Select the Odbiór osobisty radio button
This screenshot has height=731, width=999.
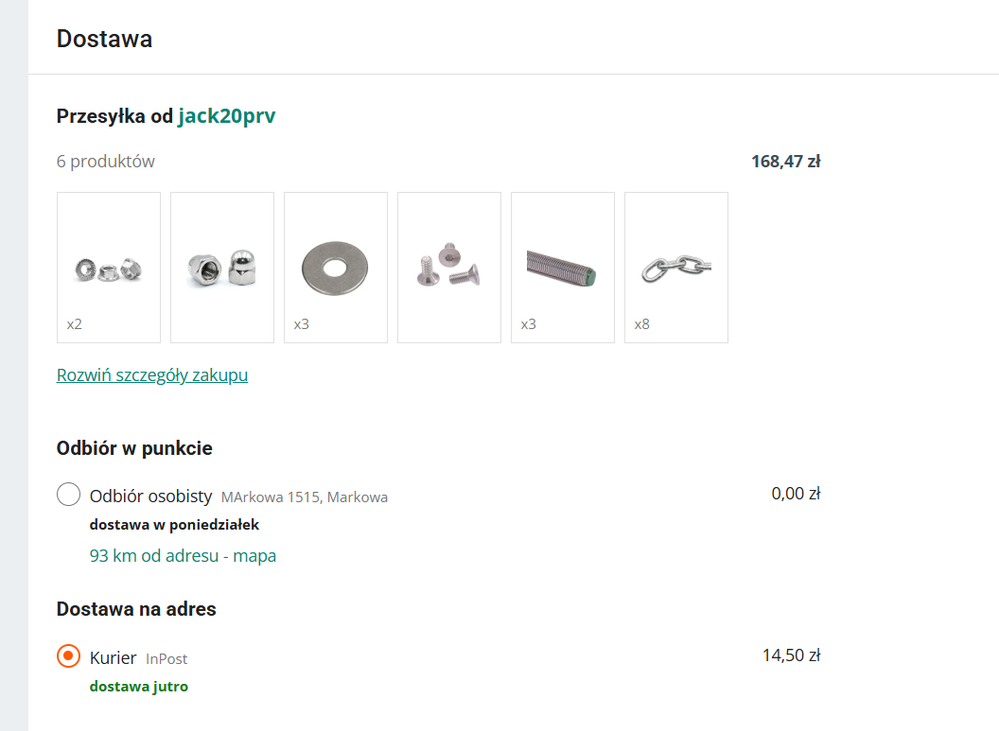69,495
